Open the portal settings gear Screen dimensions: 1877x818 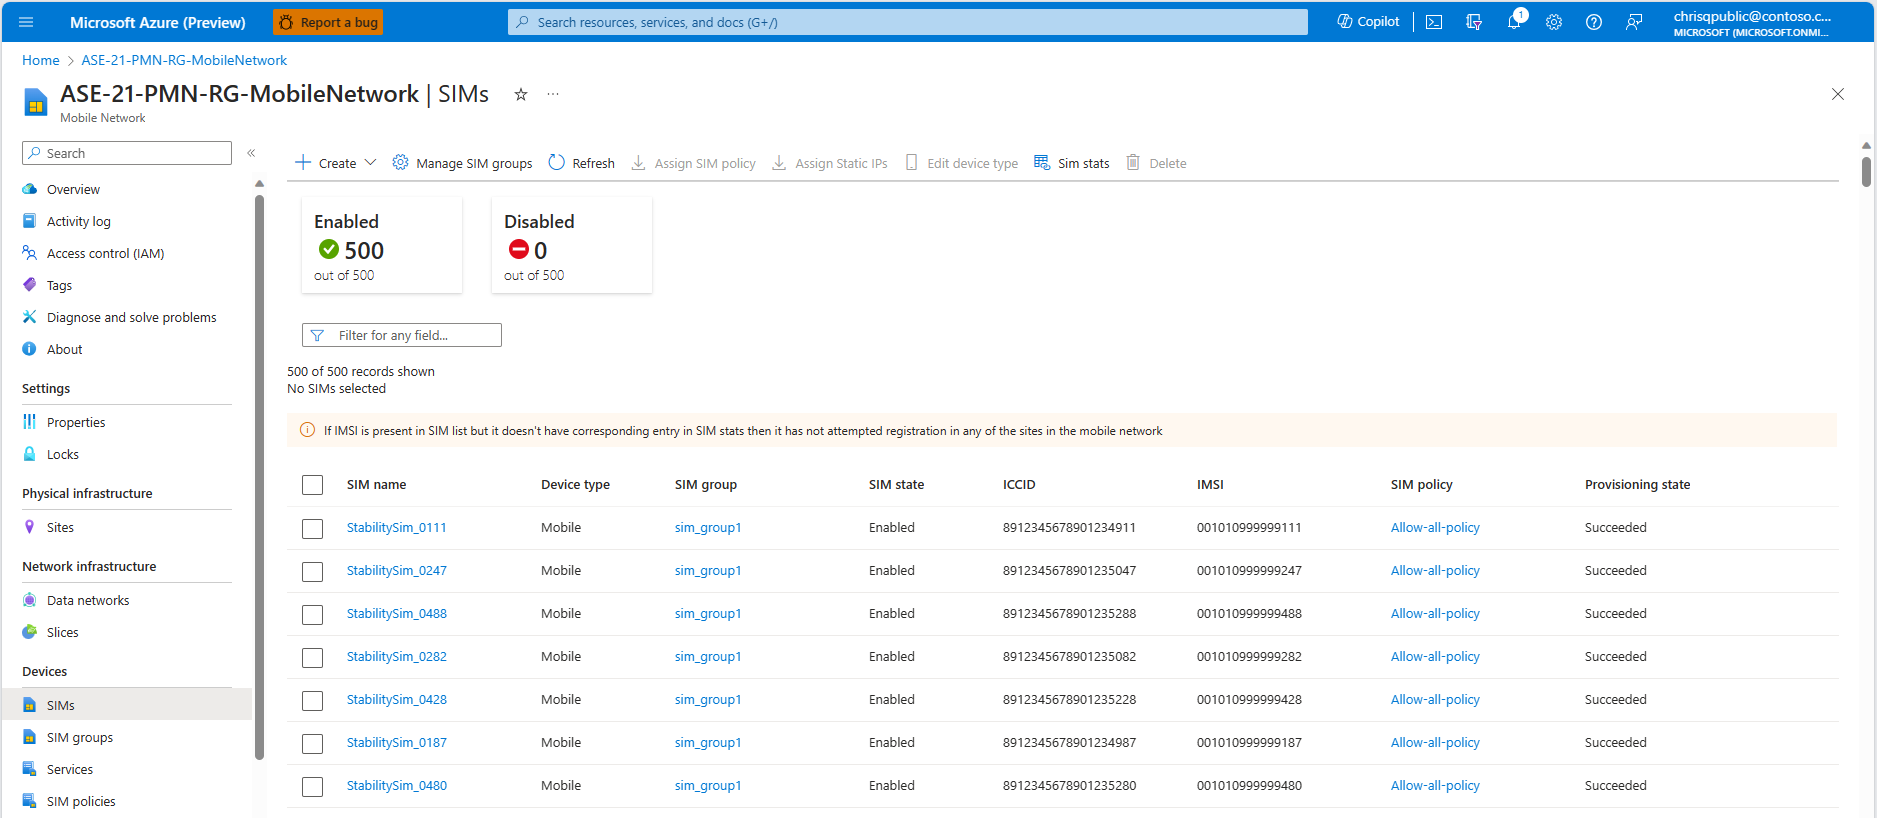click(x=1553, y=22)
